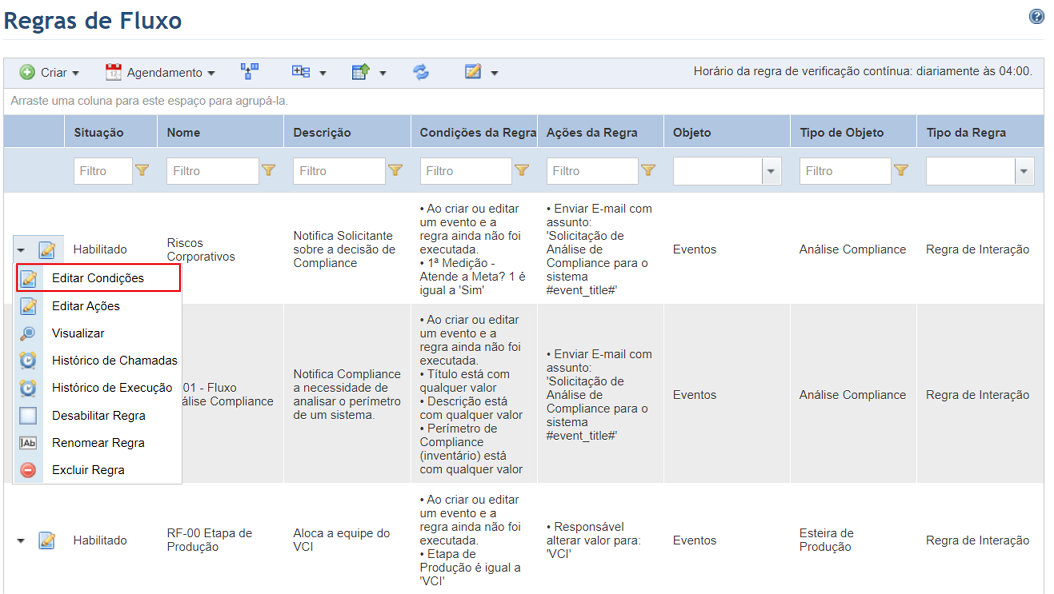Click the Agendamento button label

click(x=165, y=73)
